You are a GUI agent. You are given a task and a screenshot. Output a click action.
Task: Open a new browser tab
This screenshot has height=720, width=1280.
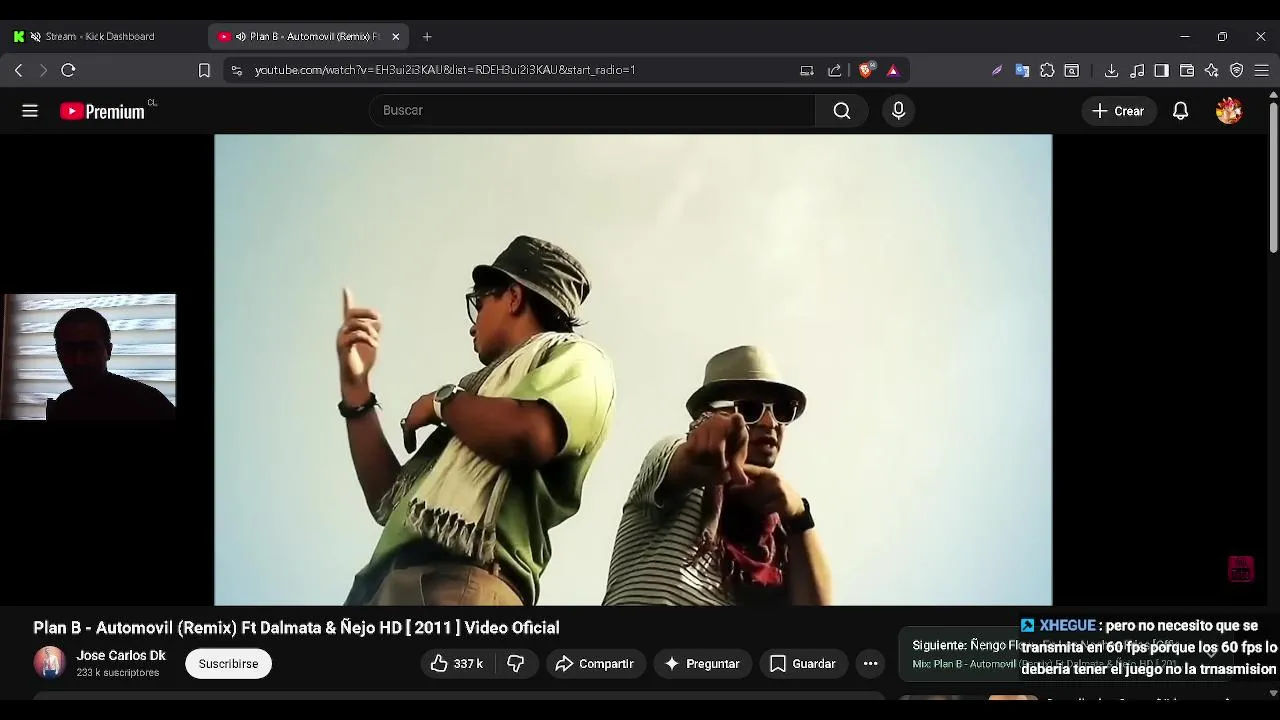pos(427,36)
